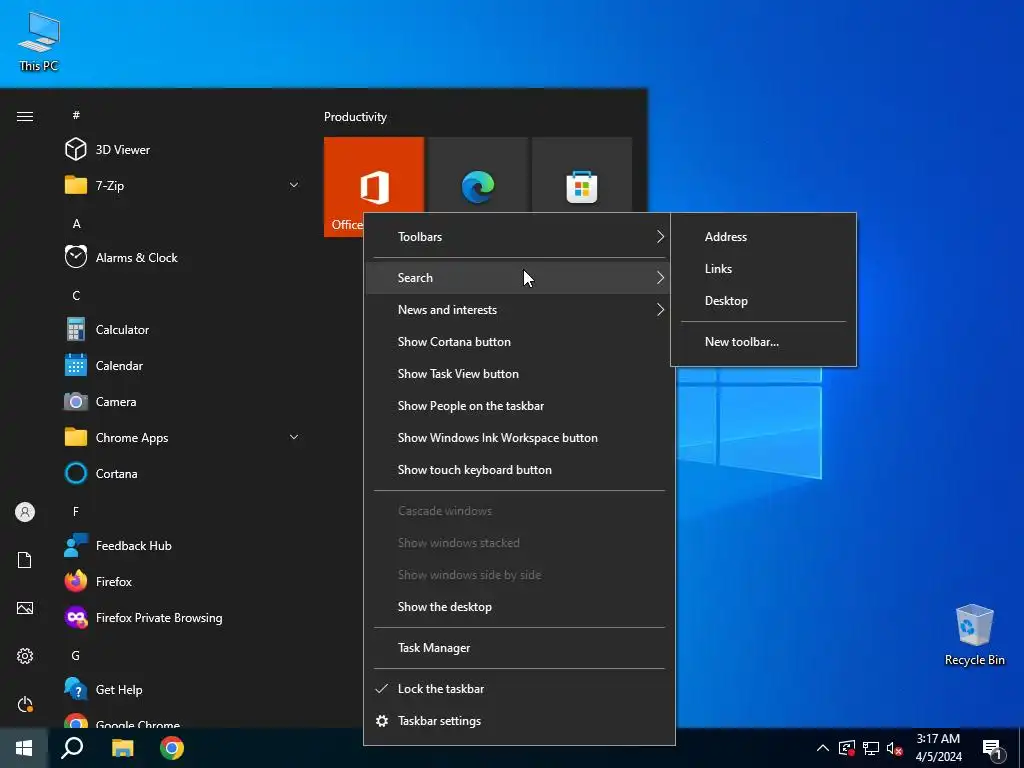Image resolution: width=1024 pixels, height=768 pixels.
Task: Toggle Show touch keyboard button
Action: (x=519, y=470)
